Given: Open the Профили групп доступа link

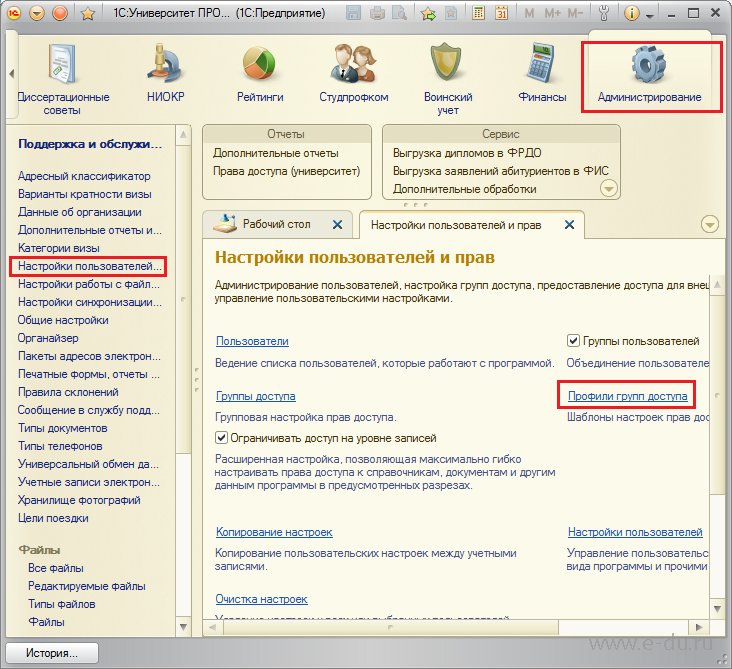Looking at the screenshot, I should pyautogui.click(x=627, y=396).
